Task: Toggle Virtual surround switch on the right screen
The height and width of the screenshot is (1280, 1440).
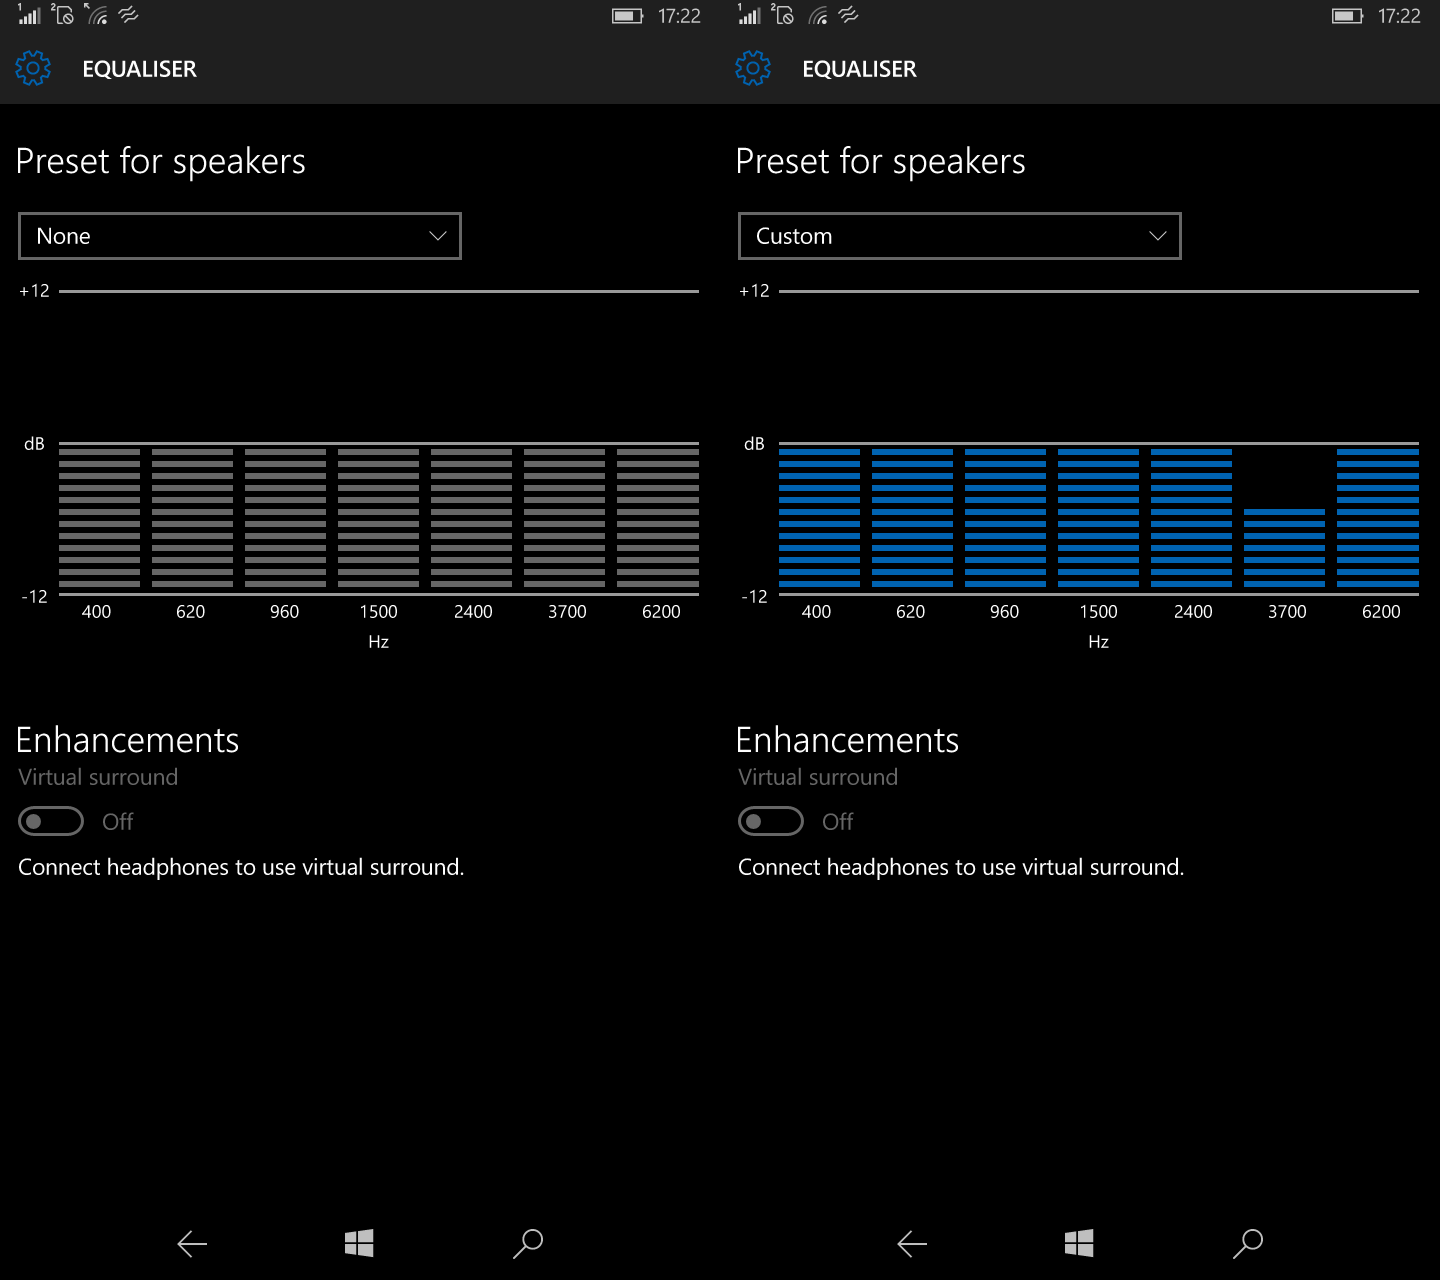Action: 771,821
